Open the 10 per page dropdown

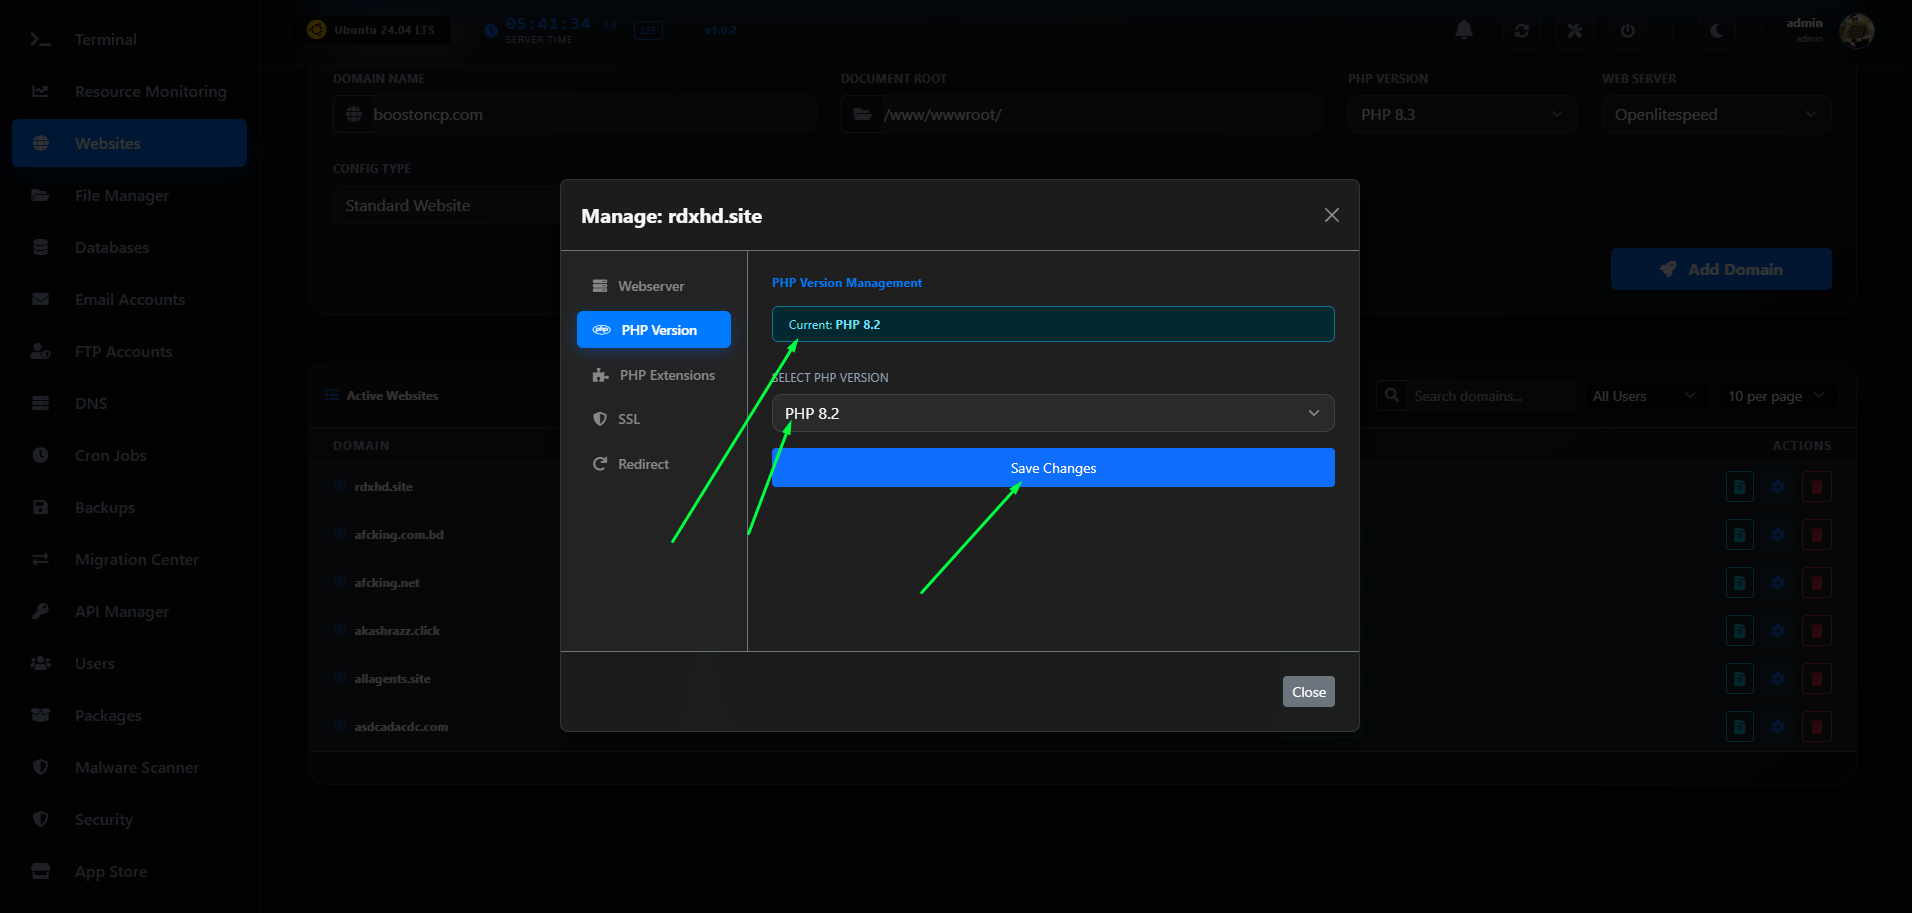point(1777,395)
